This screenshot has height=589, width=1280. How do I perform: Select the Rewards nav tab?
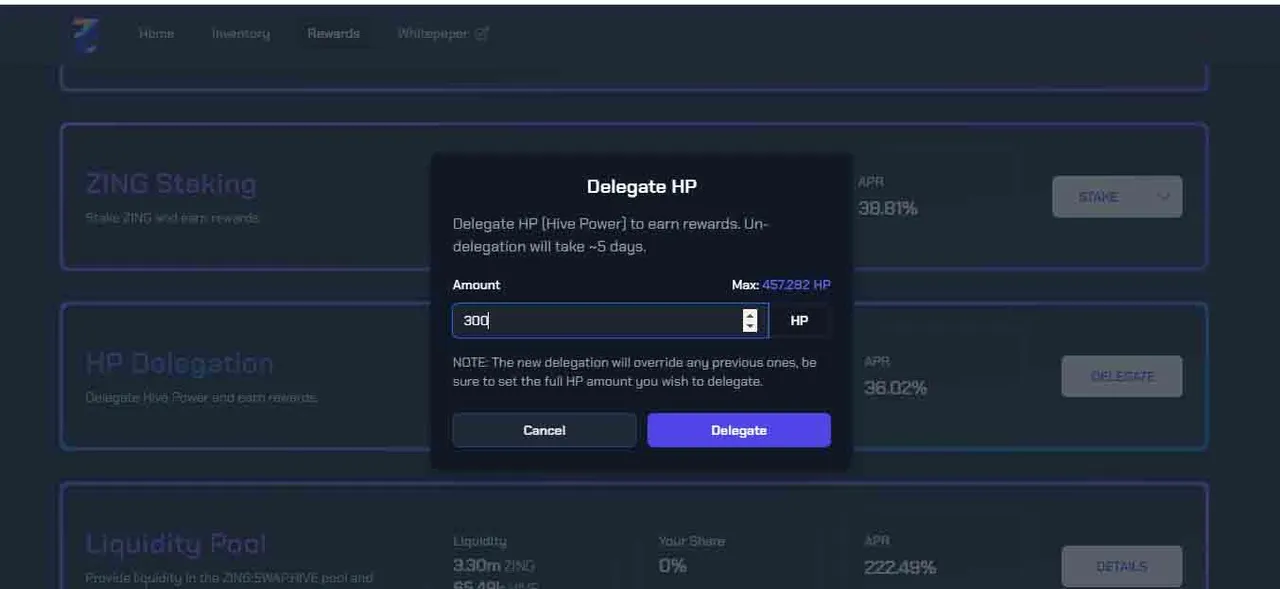coord(334,34)
